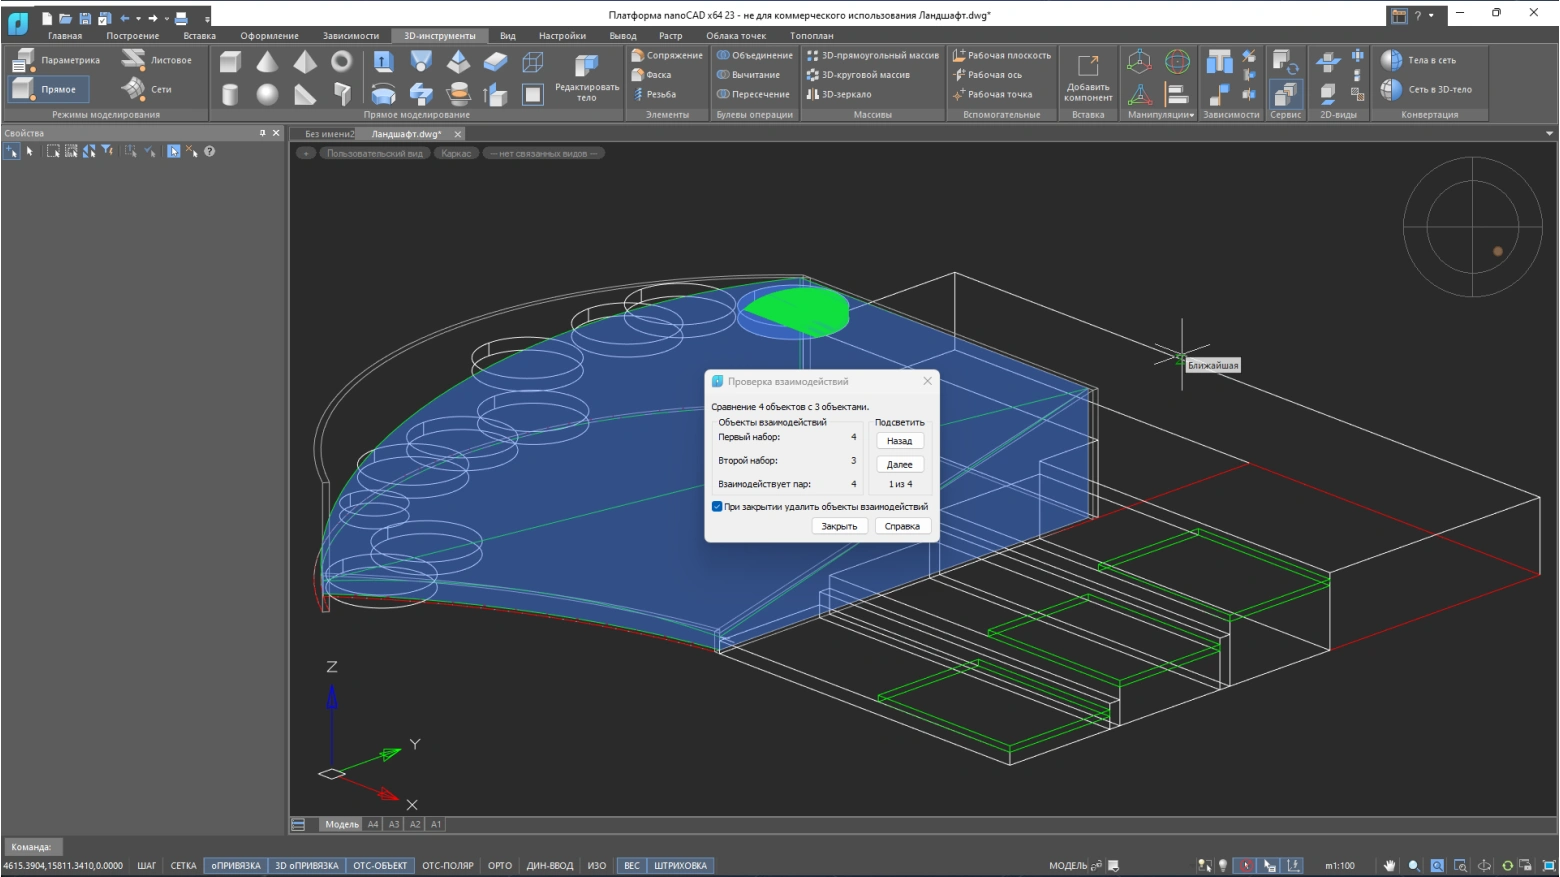This screenshot has height=877, width=1560.
Task: Open Добавить компонент insert tool
Action: coord(1088,76)
